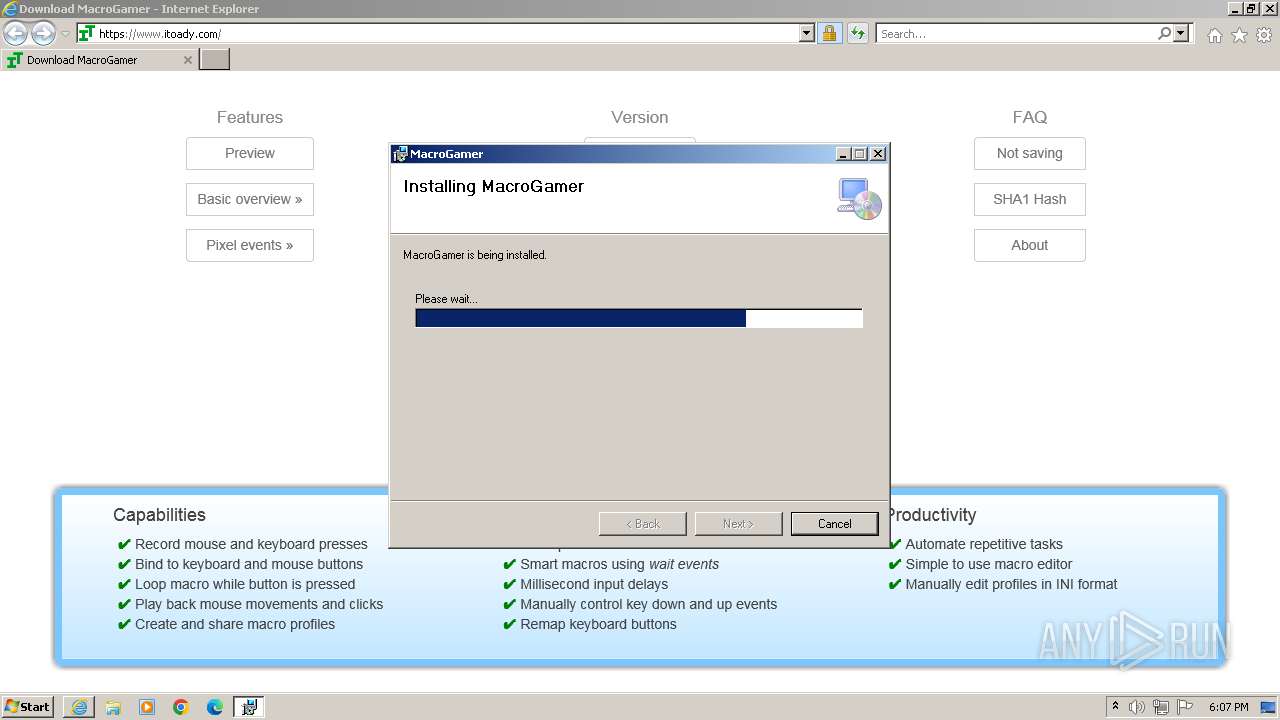Minimize the MacroGamer installer window

pos(843,154)
